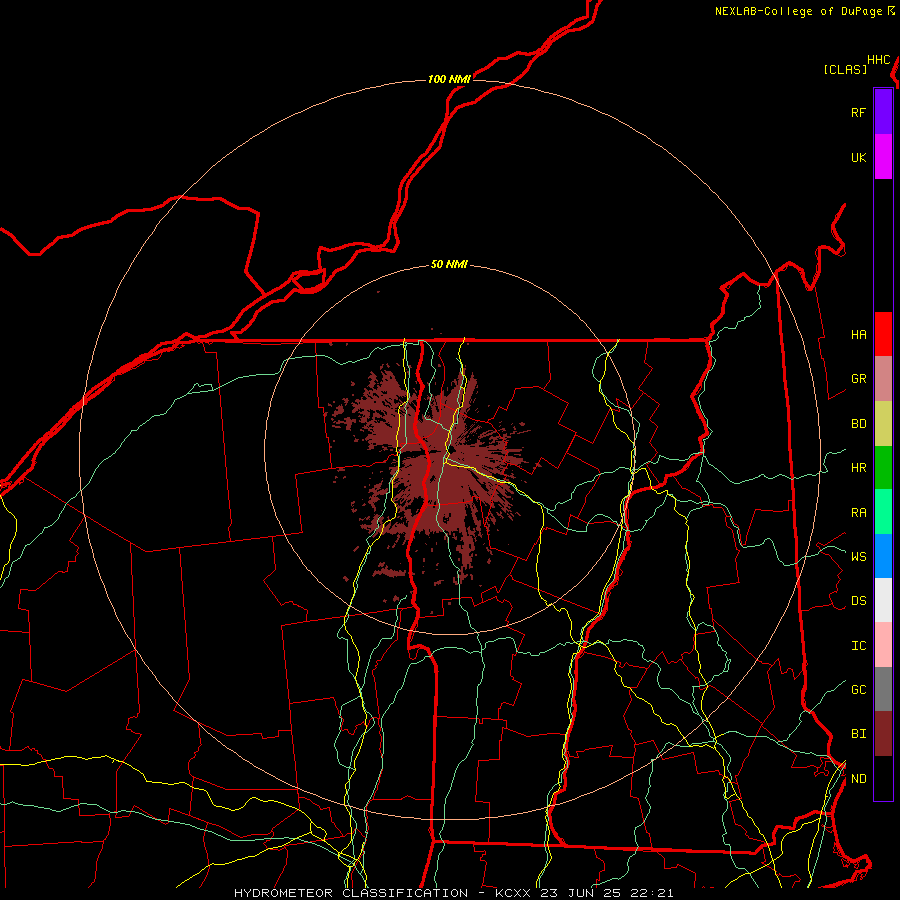Click the 23 JUN 25 date stamp

(582, 893)
